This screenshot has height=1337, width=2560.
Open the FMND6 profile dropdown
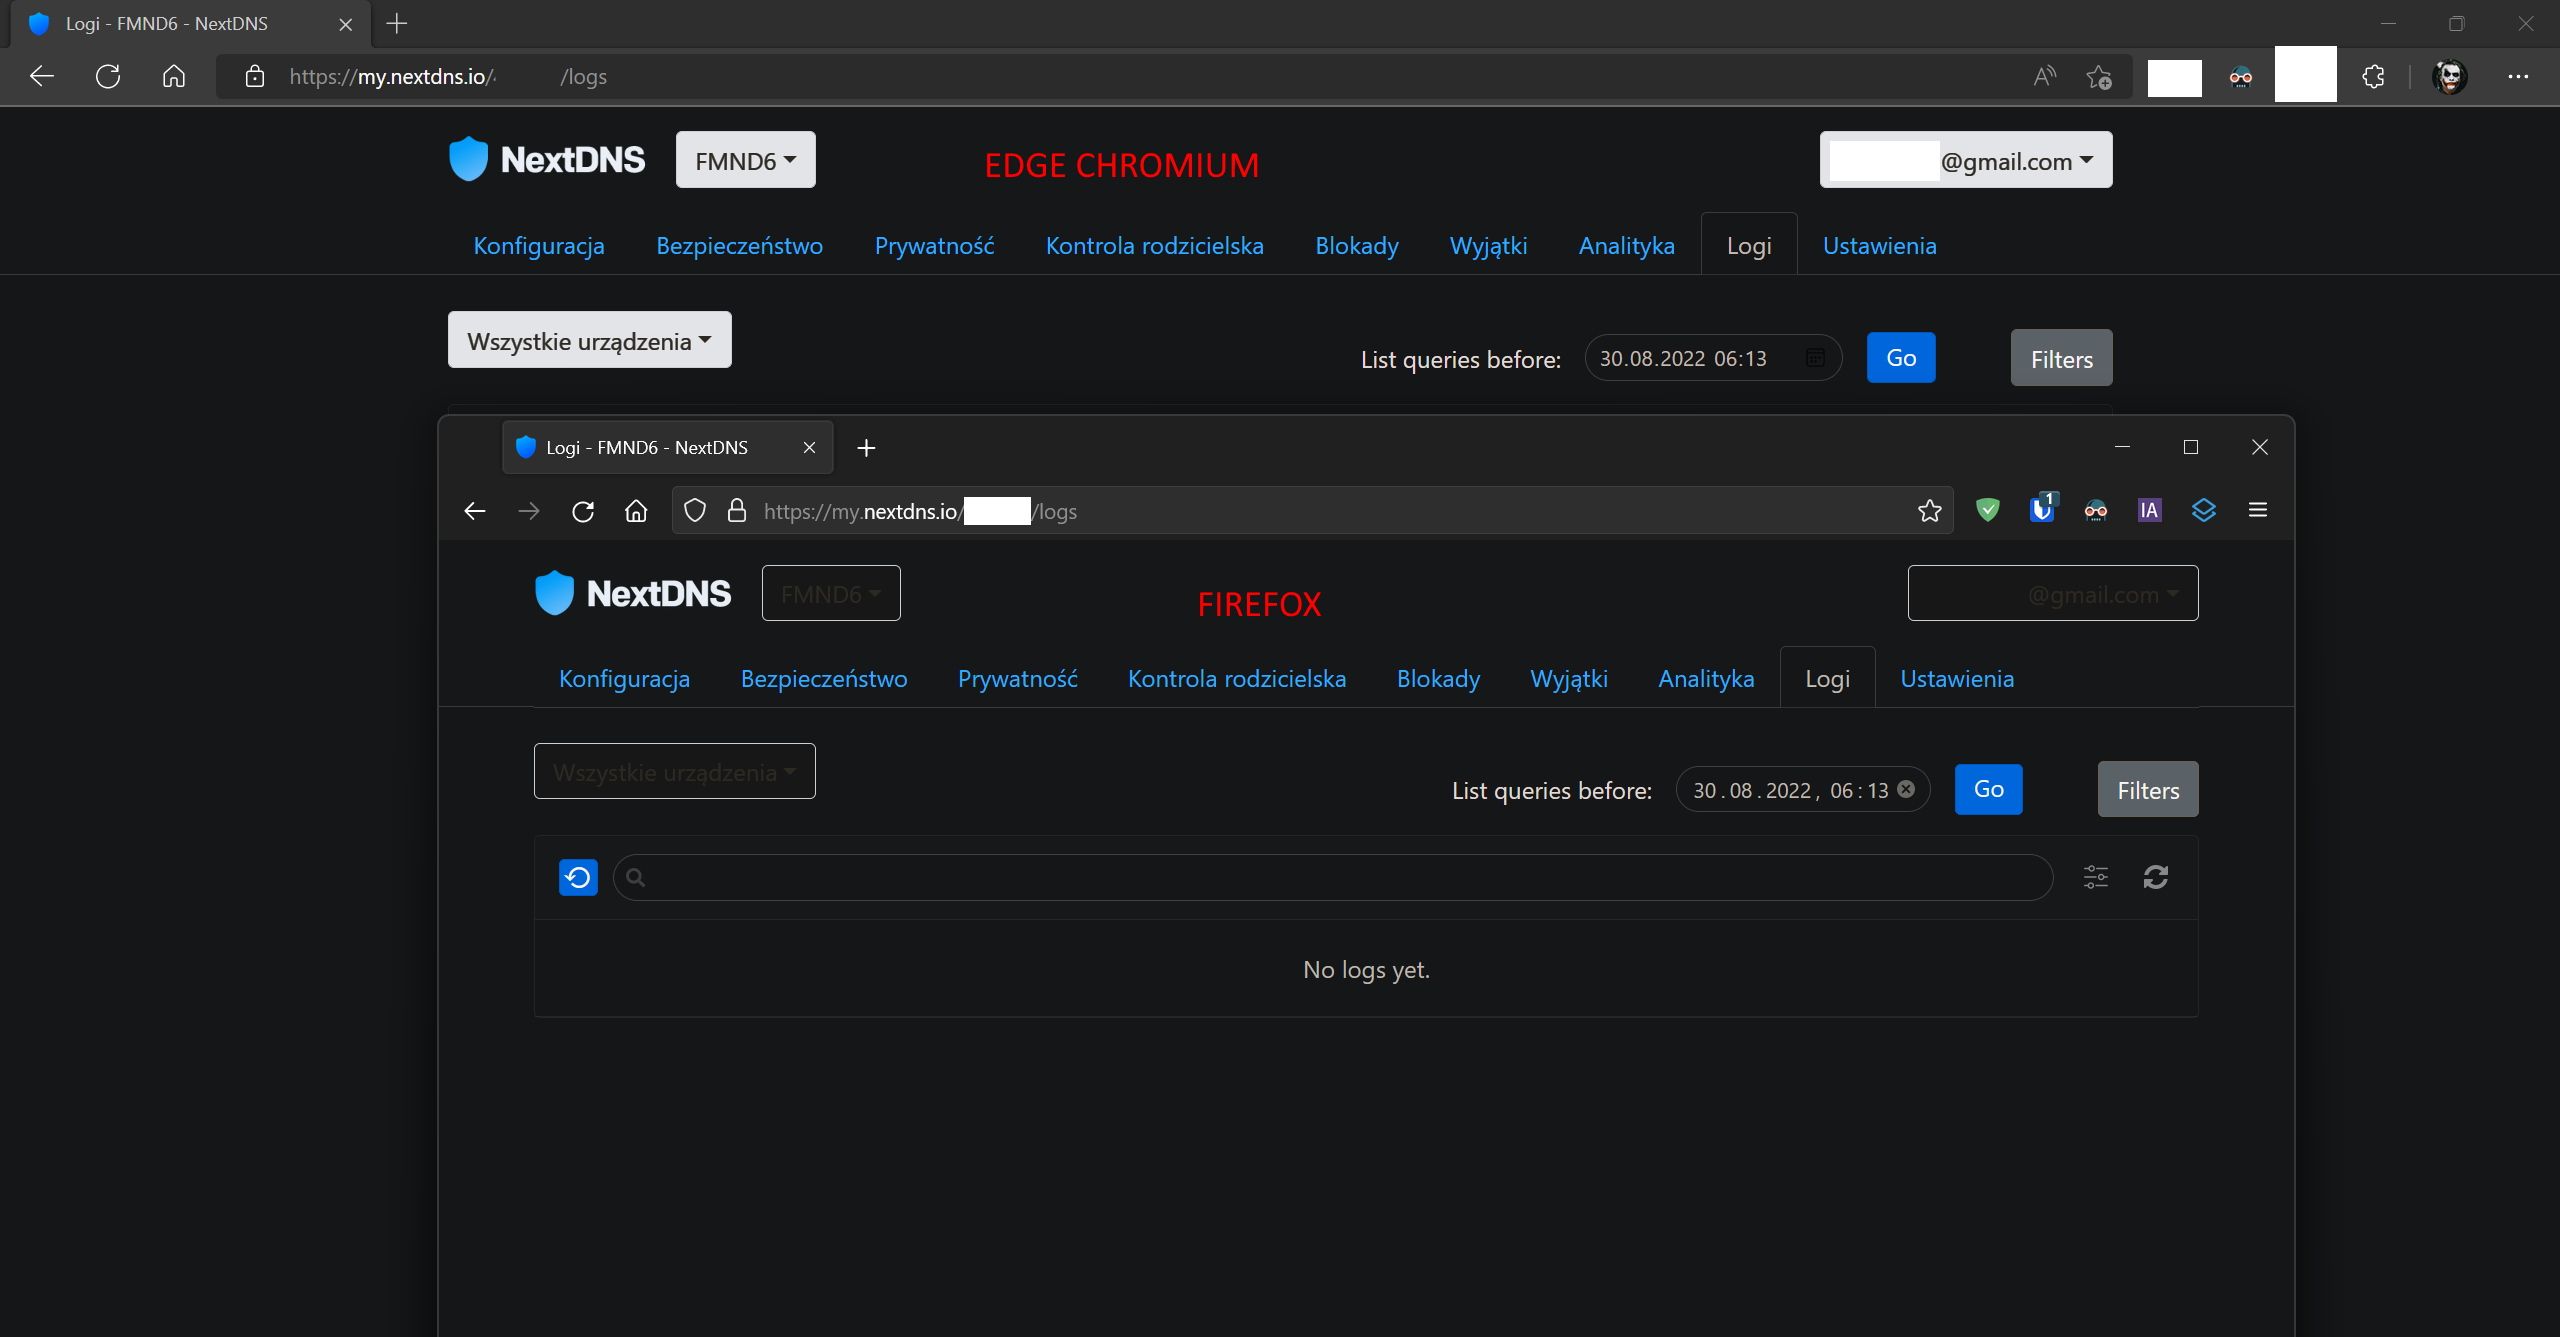coord(745,159)
